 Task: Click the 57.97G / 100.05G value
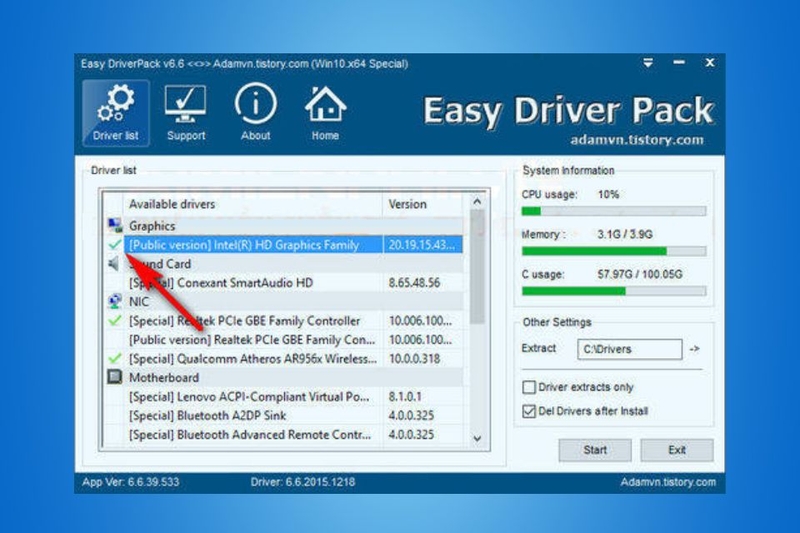click(640, 274)
